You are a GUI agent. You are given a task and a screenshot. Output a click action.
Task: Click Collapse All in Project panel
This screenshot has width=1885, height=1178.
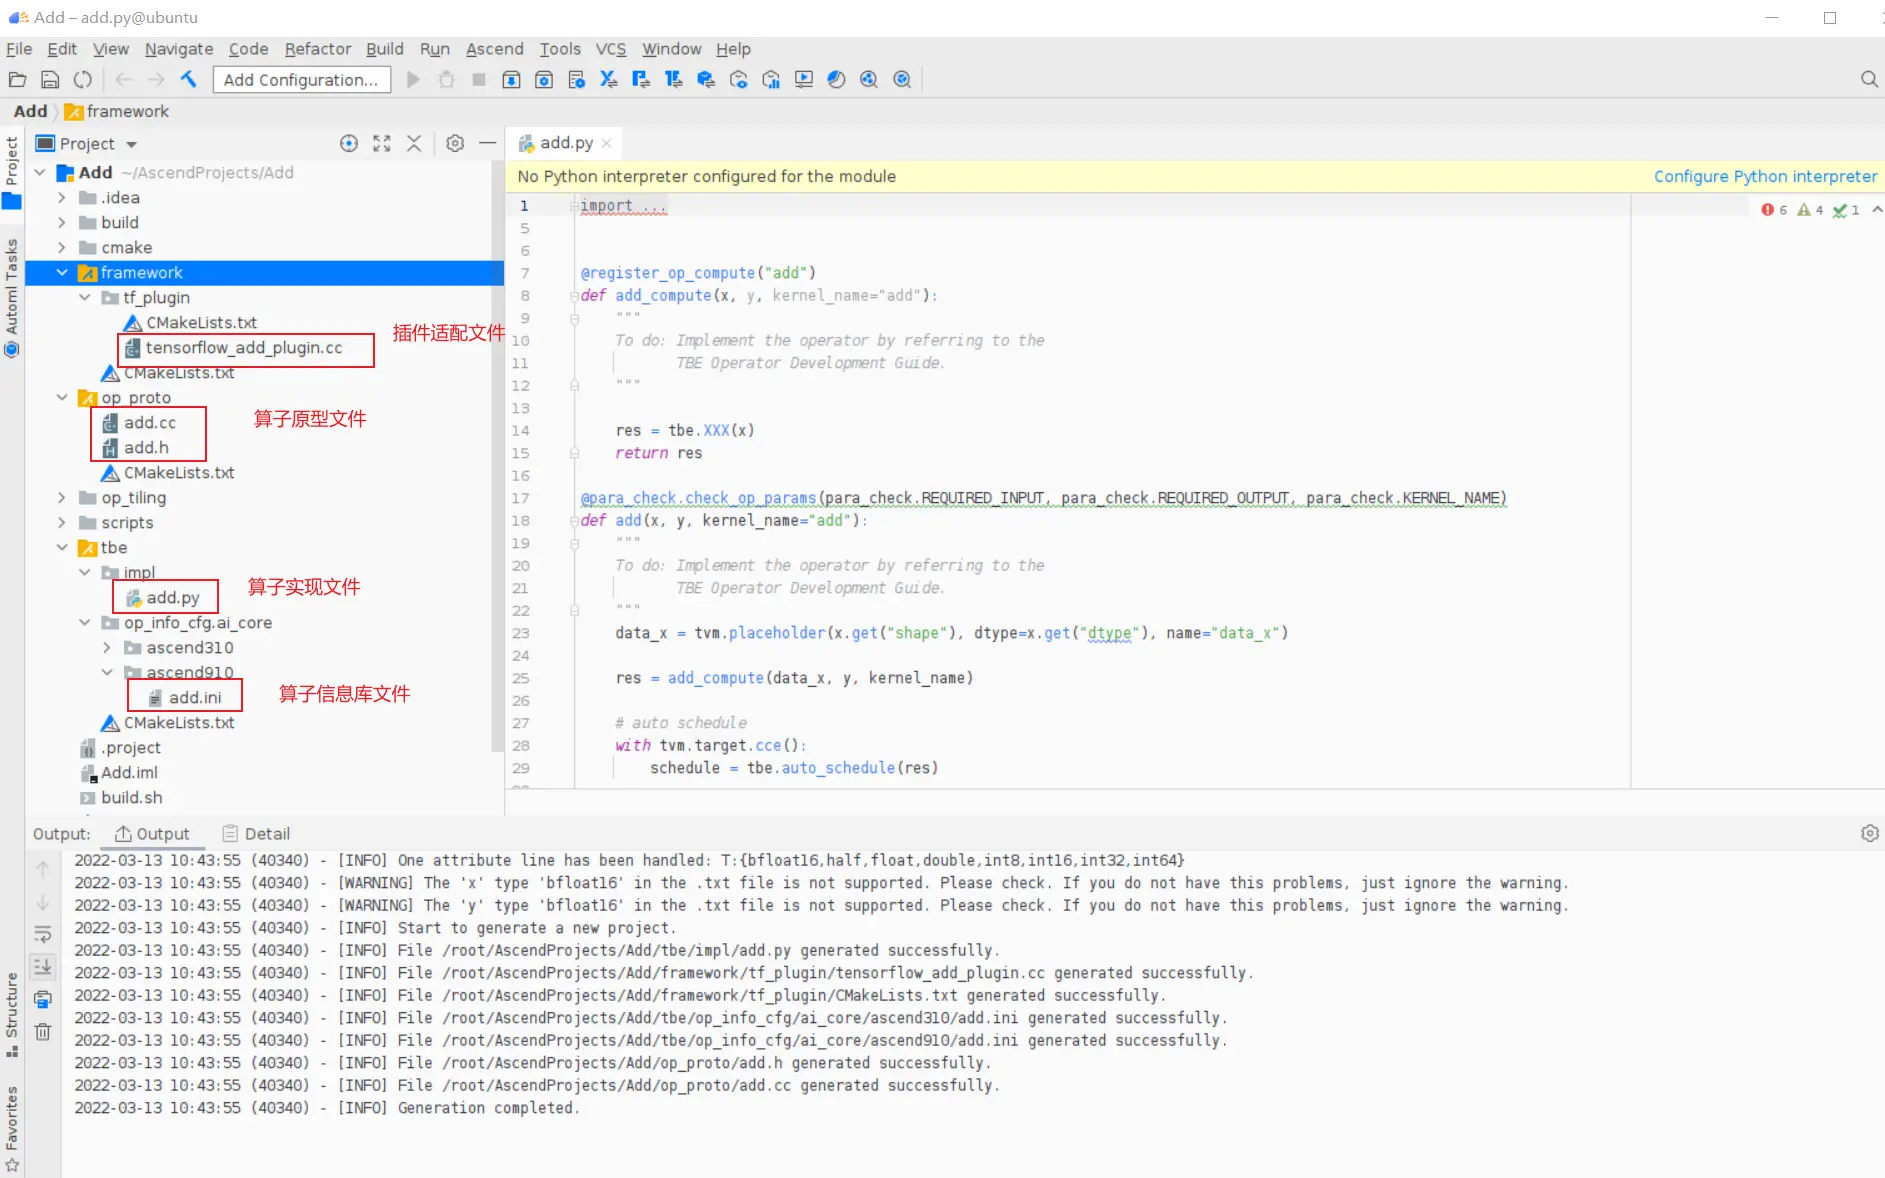[x=414, y=144]
